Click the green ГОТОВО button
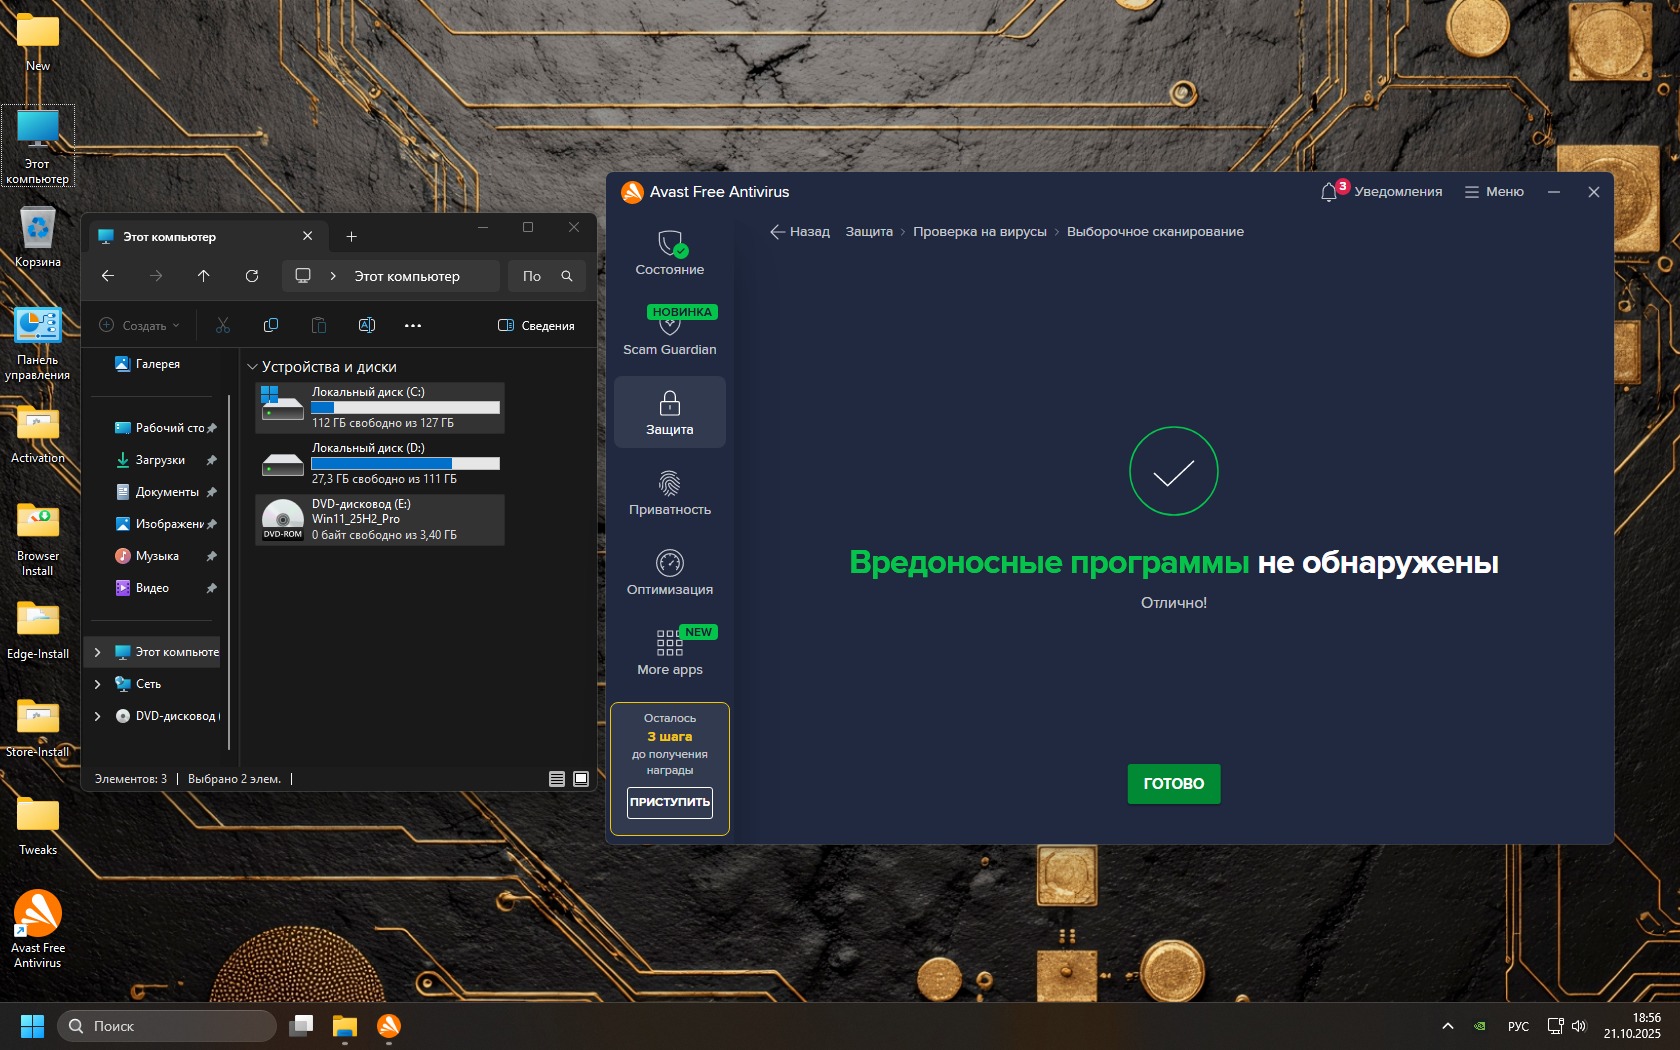Screen dimensions: 1680x1050 [1174, 784]
